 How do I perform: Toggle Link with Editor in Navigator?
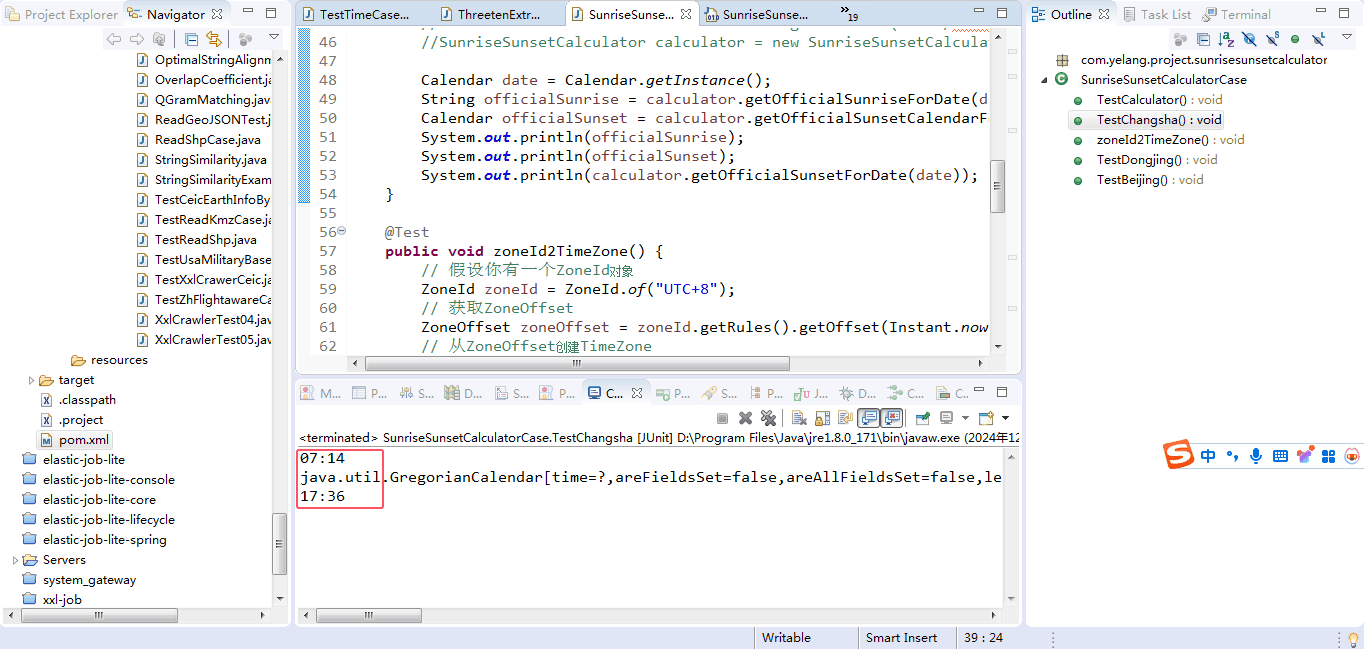[213, 39]
